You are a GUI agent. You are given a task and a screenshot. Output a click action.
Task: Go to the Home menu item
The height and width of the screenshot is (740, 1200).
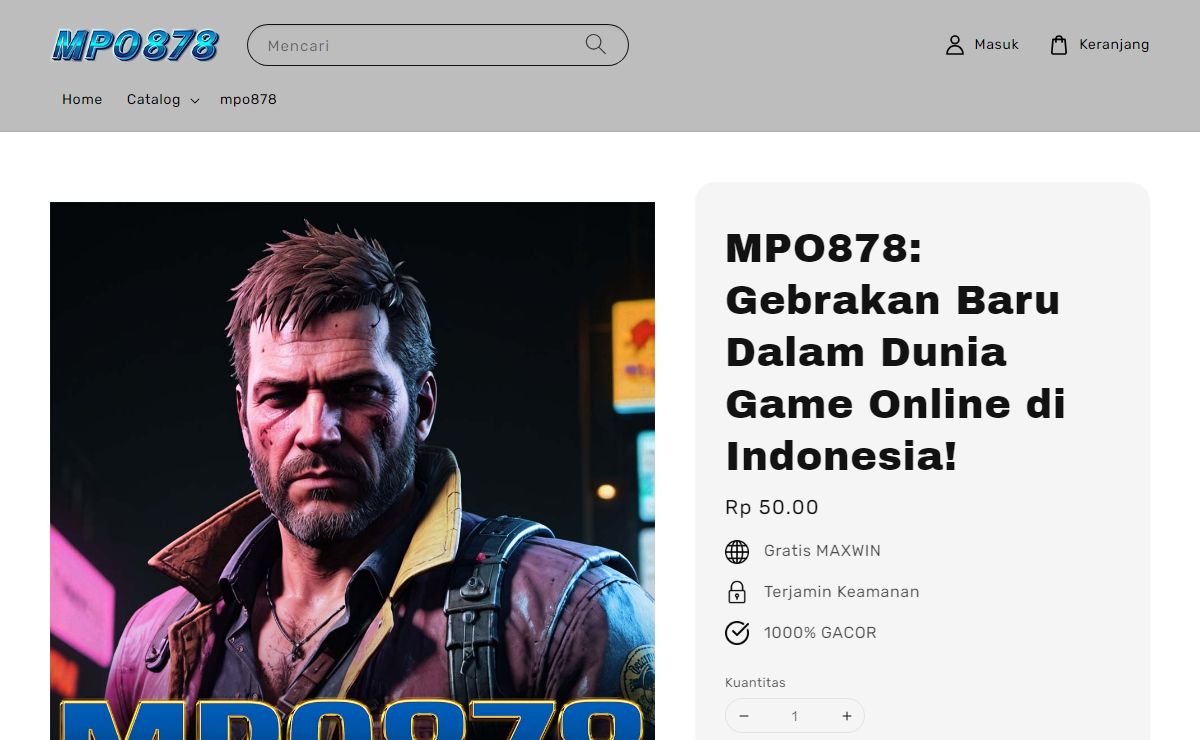coord(82,99)
